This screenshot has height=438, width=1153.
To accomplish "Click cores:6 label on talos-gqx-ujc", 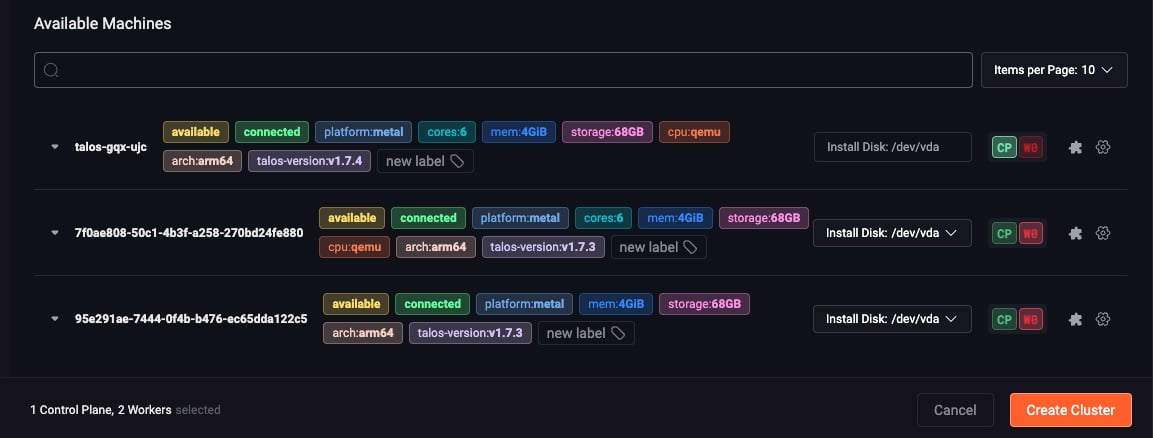I will point(447,132).
